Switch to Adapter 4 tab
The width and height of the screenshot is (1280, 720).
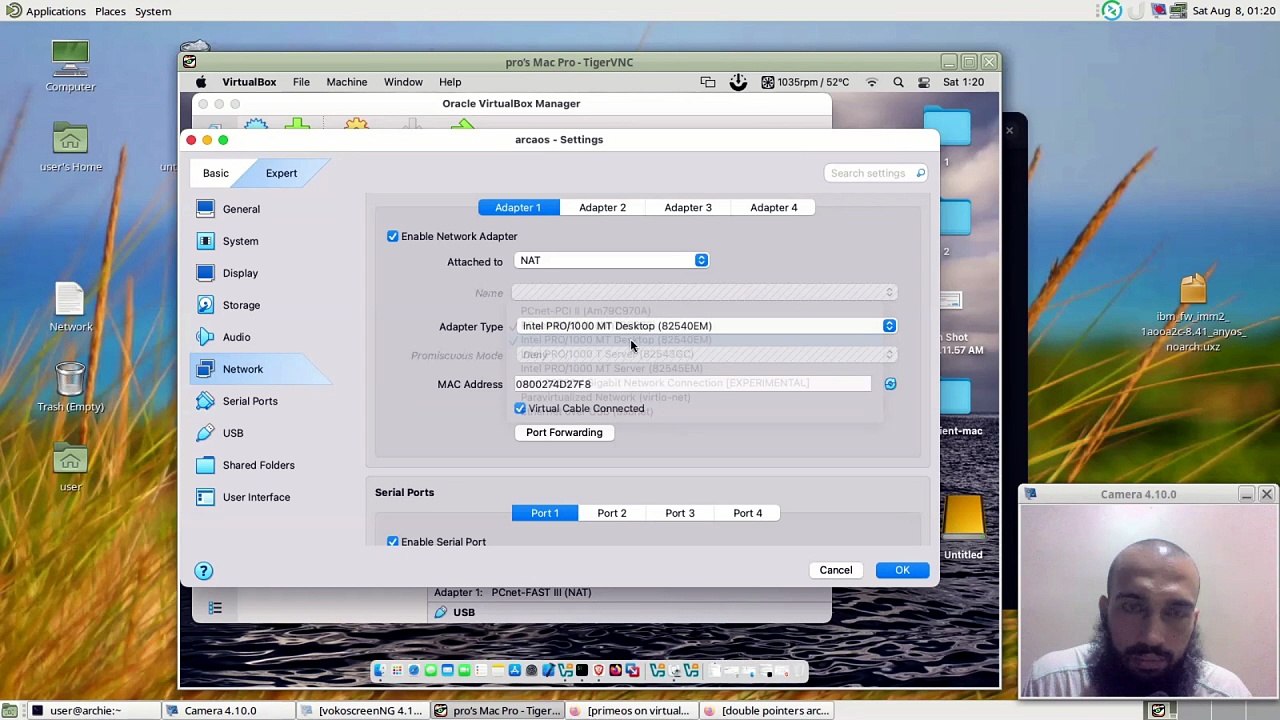pos(774,207)
